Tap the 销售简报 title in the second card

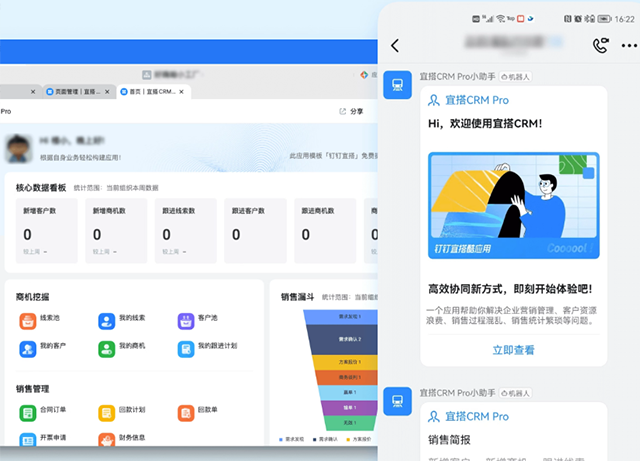[x=449, y=440]
